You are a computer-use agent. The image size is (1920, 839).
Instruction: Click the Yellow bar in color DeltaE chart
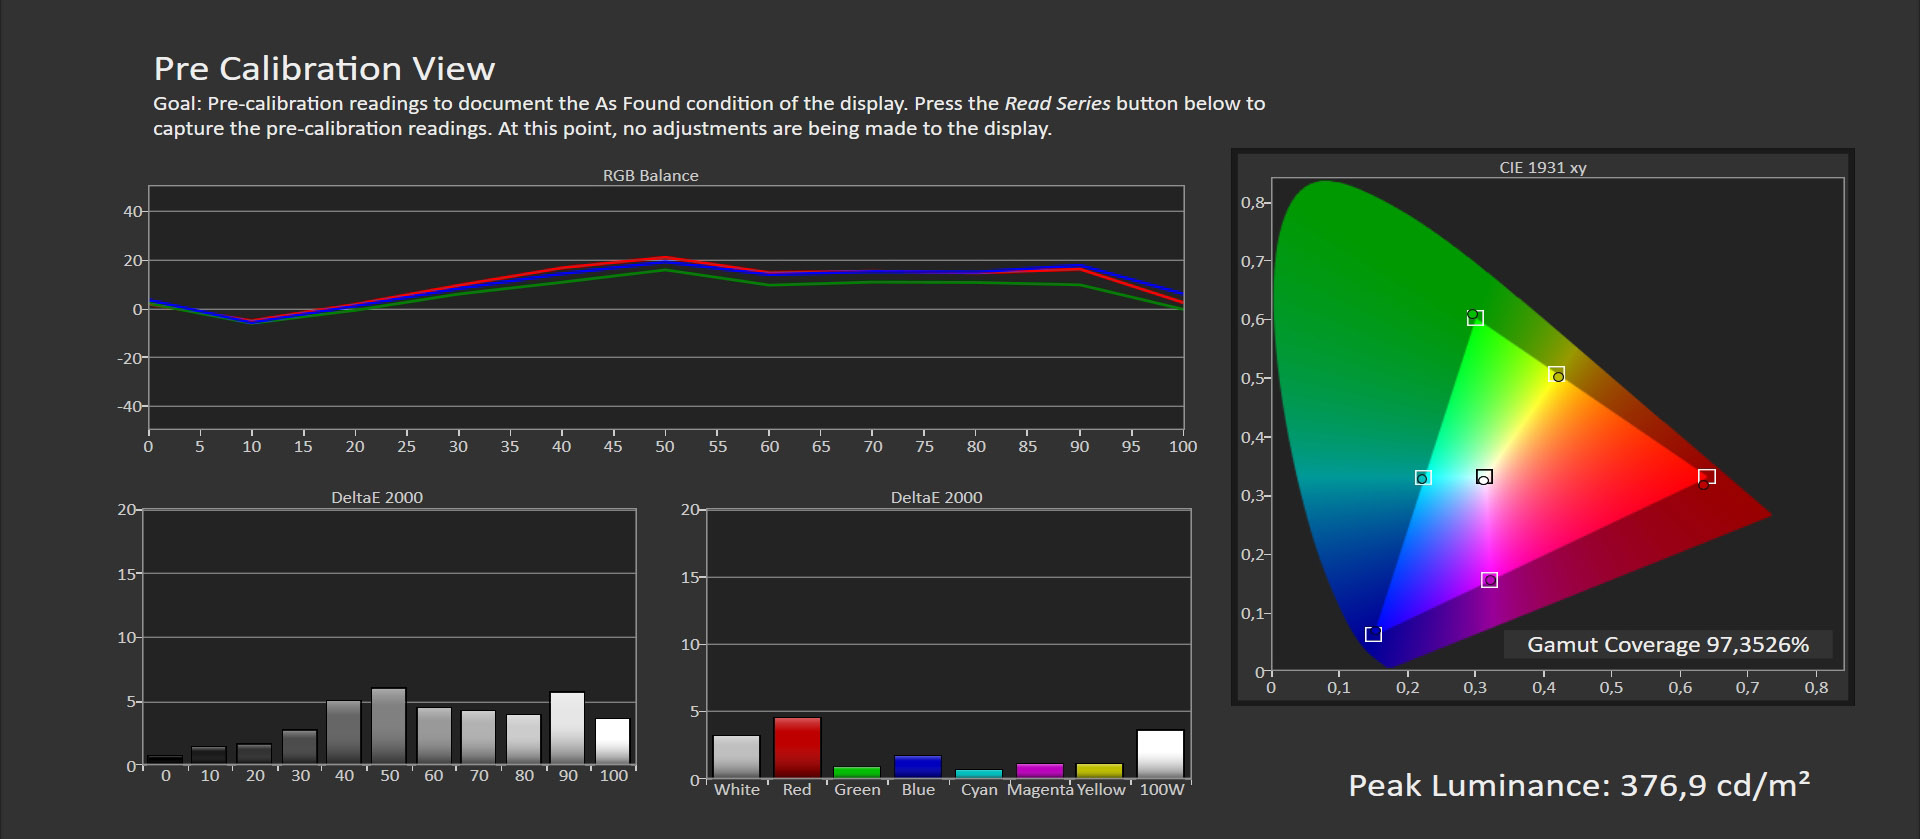[x=1100, y=771]
